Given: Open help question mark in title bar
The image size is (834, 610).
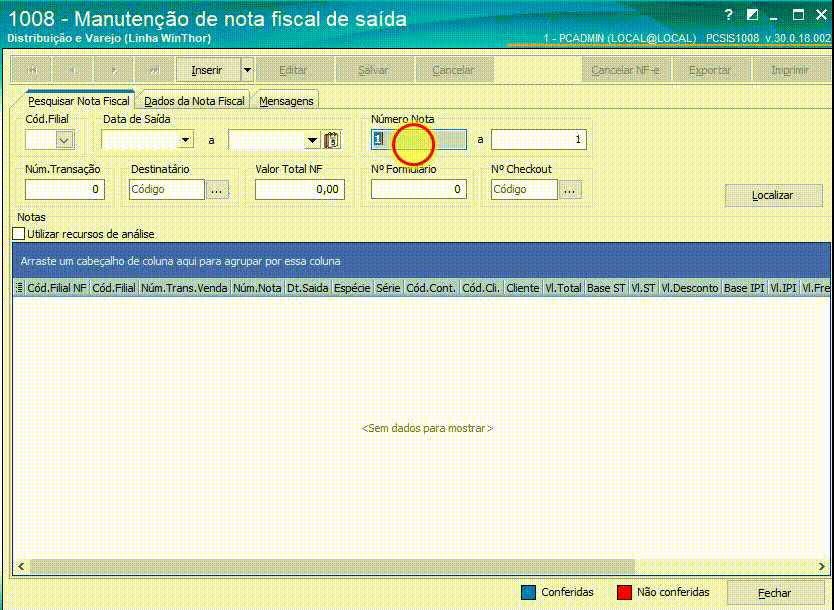Looking at the screenshot, I should pyautogui.click(x=729, y=15).
